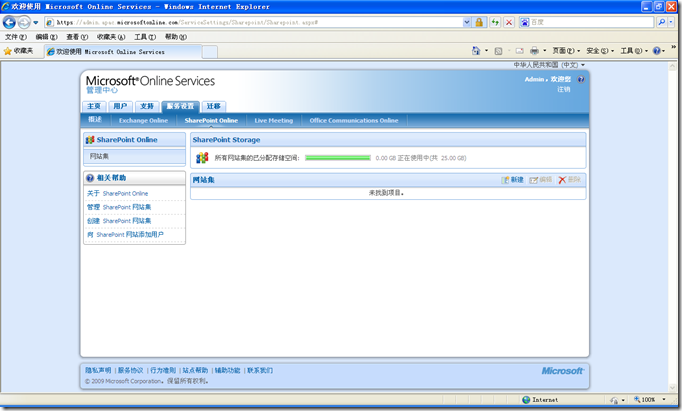
Task: Open the 工具 menu in menu bar
Action: [x=145, y=37]
